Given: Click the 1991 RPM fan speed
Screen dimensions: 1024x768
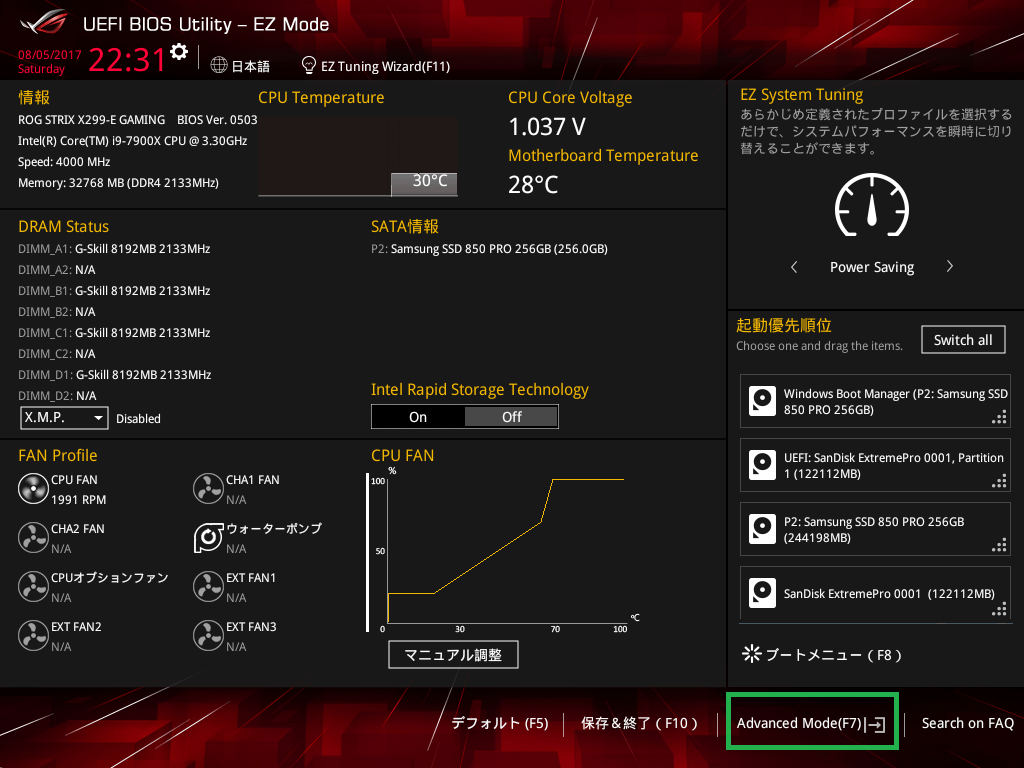Looking at the screenshot, I should click(x=78, y=500).
